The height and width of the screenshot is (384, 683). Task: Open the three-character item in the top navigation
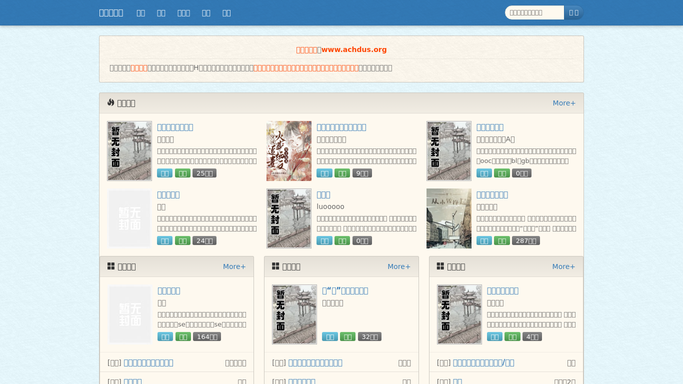[x=183, y=13]
